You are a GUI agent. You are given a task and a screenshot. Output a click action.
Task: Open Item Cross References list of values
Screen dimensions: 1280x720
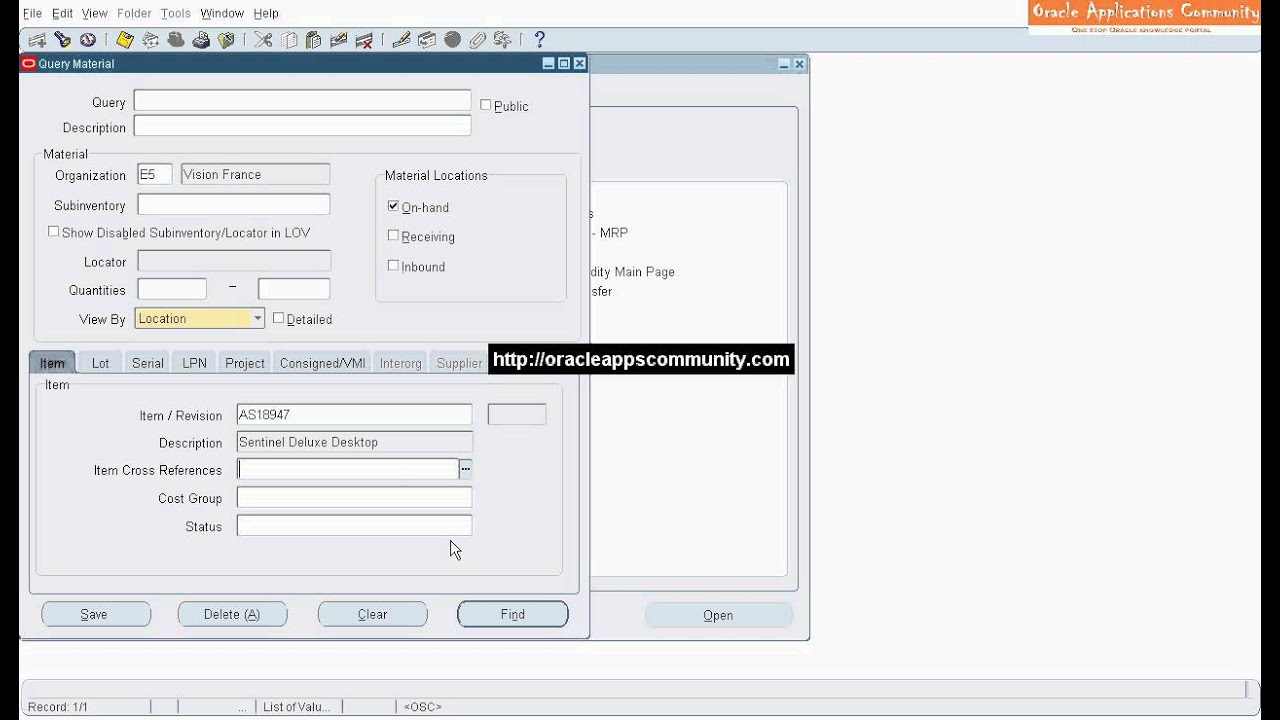click(465, 468)
